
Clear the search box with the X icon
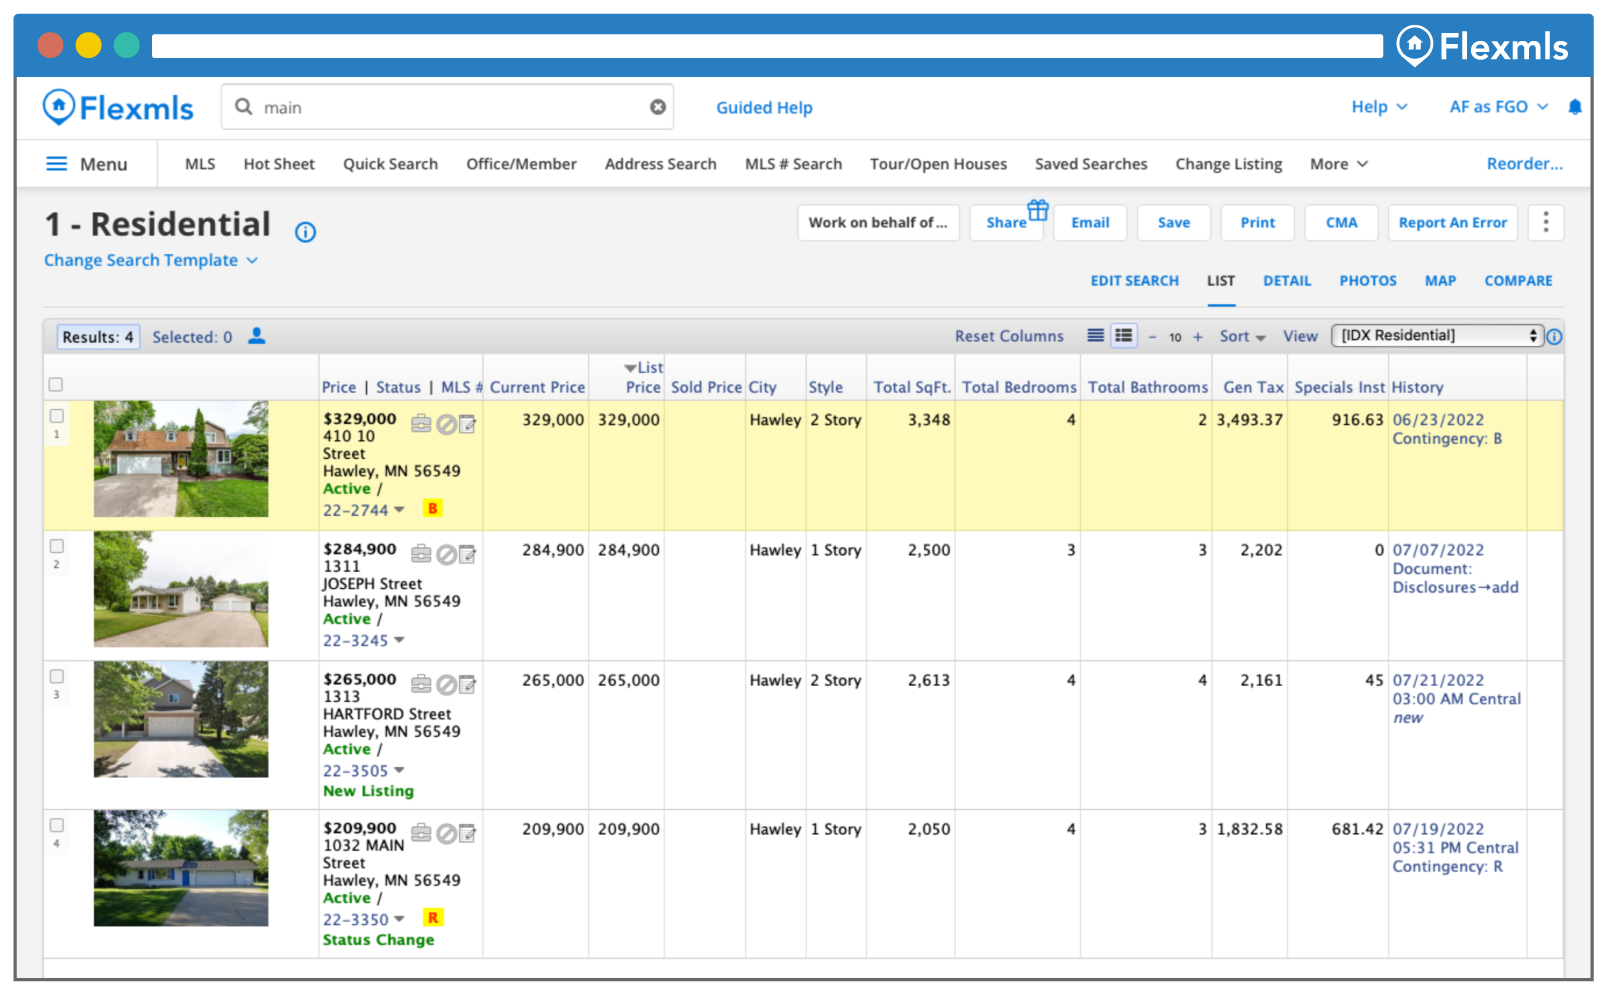click(x=658, y=107)
